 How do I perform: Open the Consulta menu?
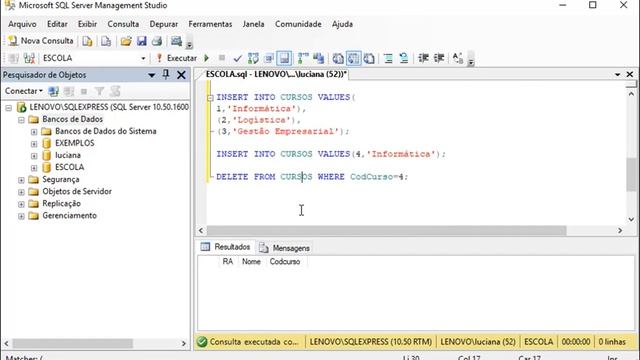123,24
